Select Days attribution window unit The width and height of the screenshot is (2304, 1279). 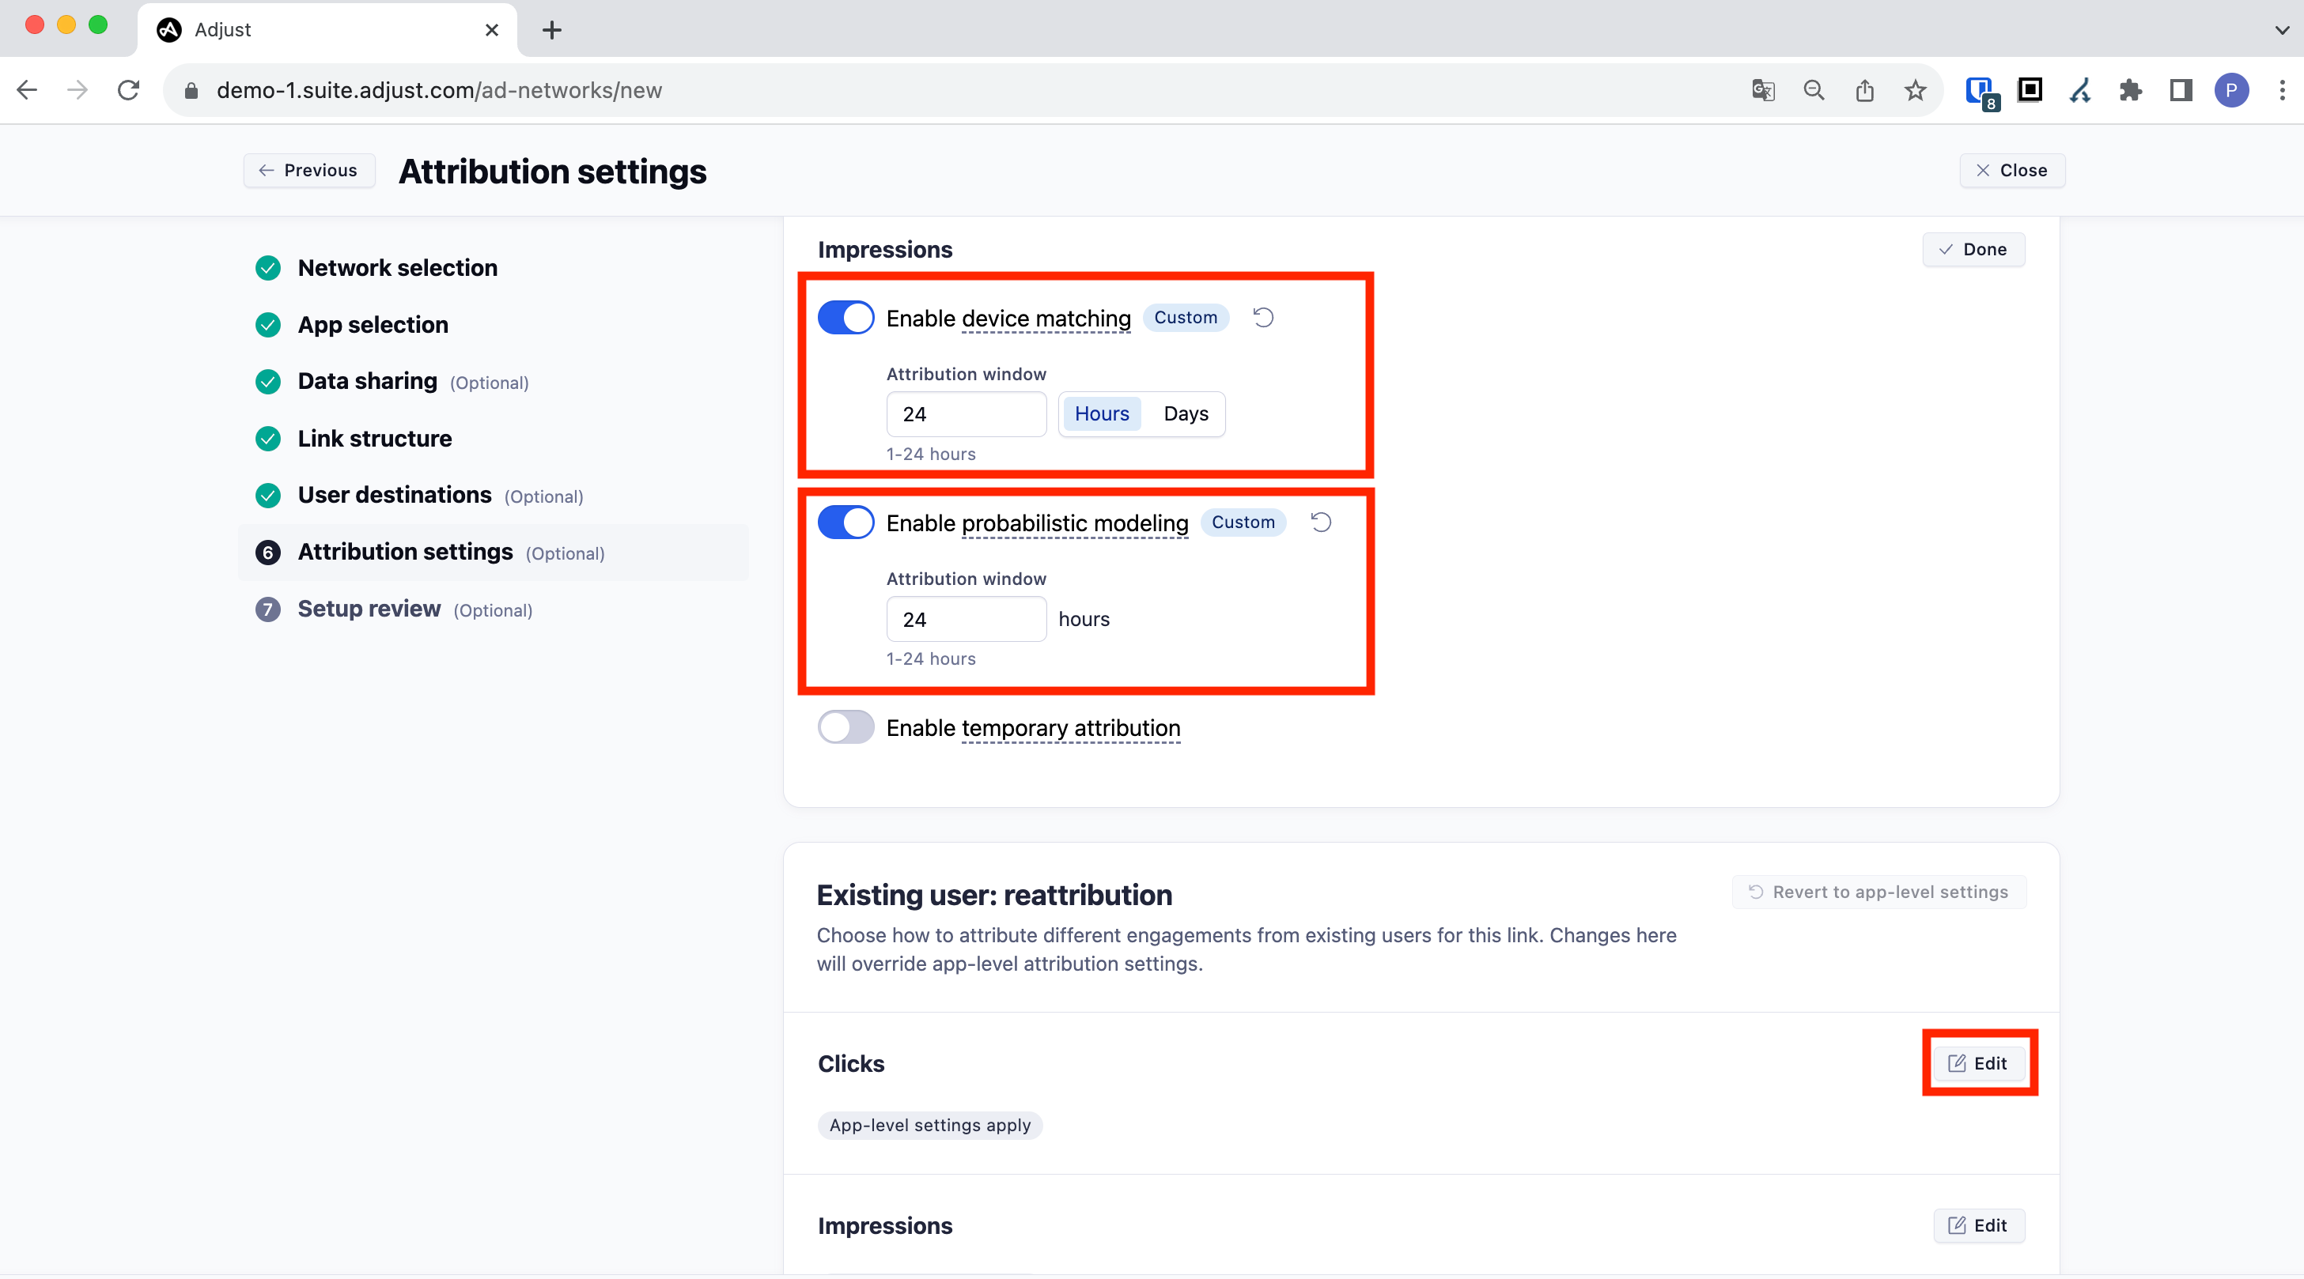pyautogui.click(x=1186, y=414)
